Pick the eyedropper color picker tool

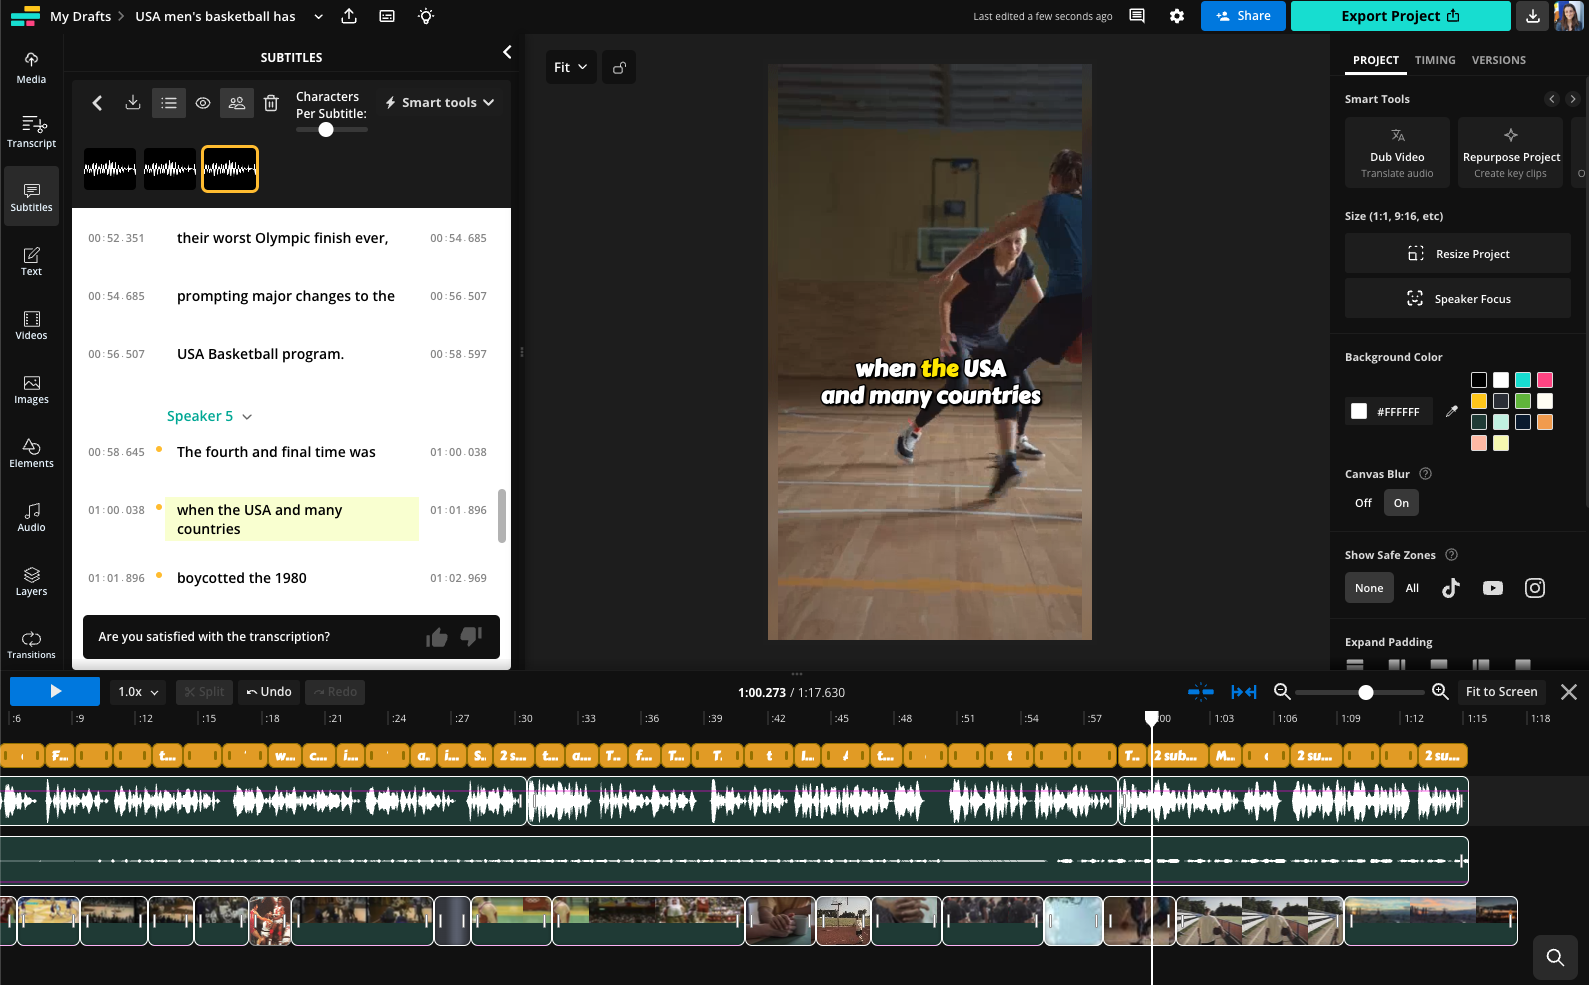click(x=1451, y=411)
